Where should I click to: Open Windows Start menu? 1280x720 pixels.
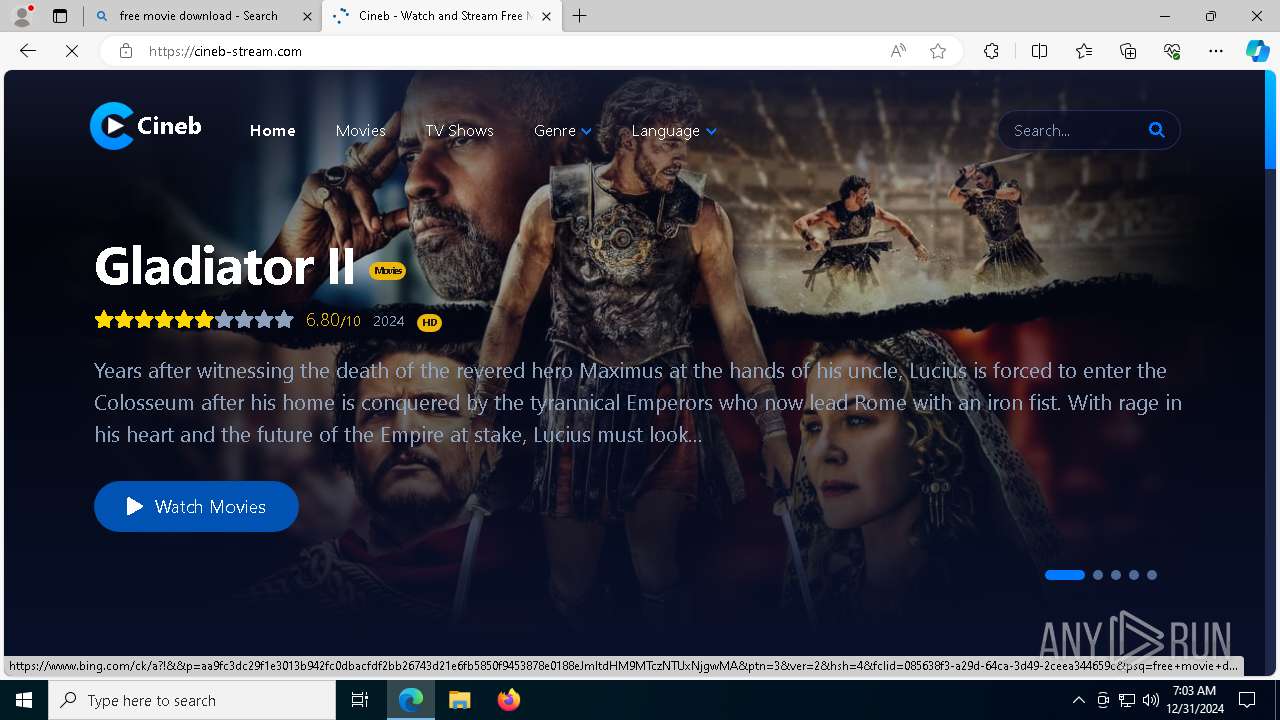point(24,700)
